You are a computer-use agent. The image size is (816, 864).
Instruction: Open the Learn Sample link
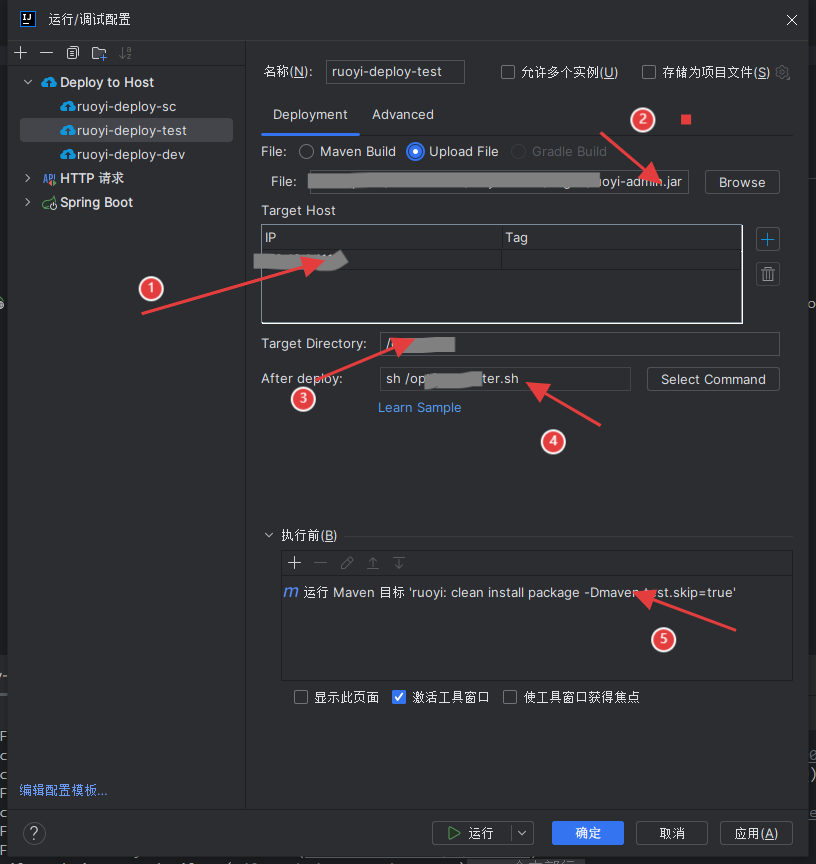click(x=419, y=407)
